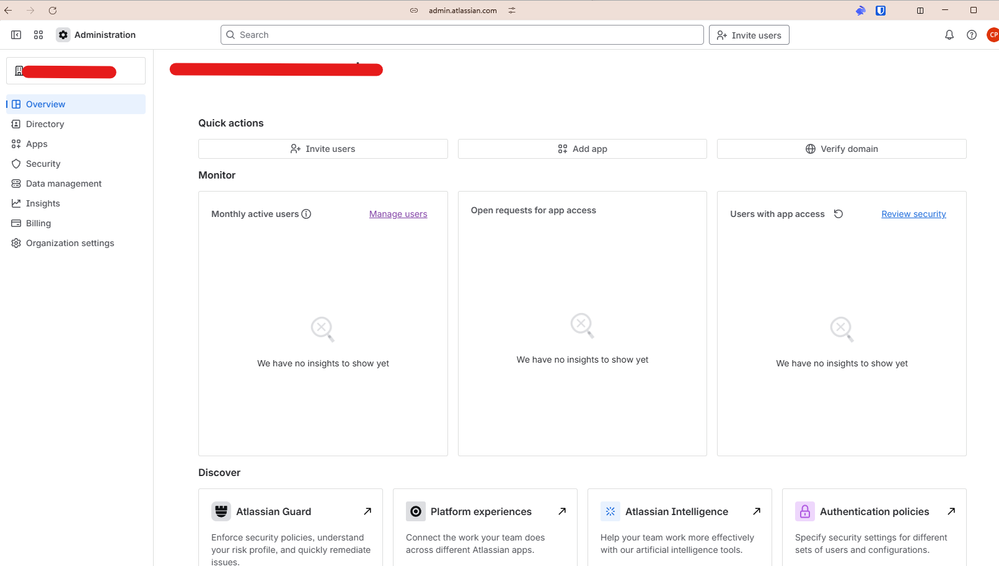Click the Administration gear logo
Screen dimensions: 999x566
[x=62, y=35]
